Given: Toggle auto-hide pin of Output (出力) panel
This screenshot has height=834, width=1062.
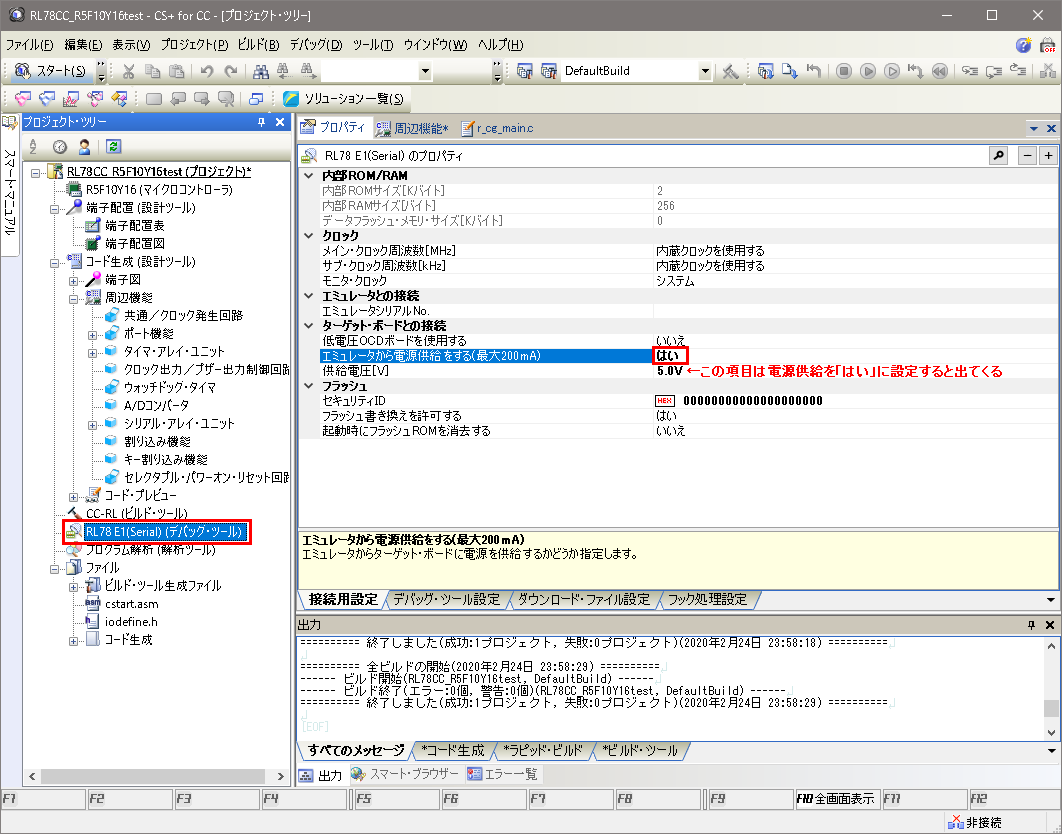Looking at the screenshot, I should (x=1032, y=625).
